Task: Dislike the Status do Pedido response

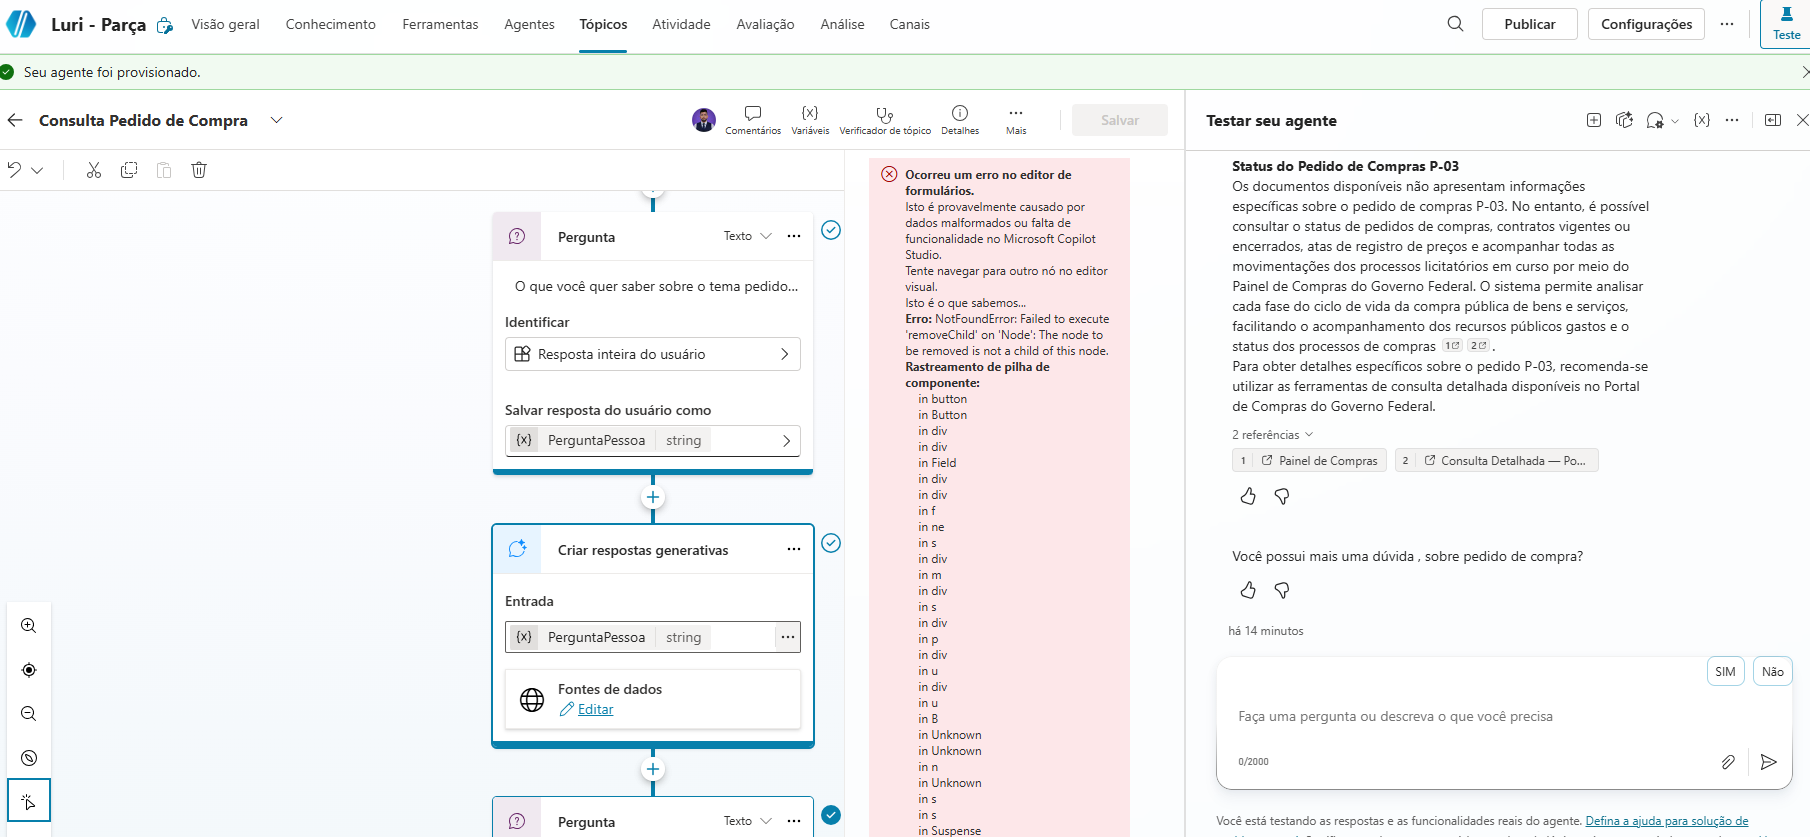Action: 1282,496
